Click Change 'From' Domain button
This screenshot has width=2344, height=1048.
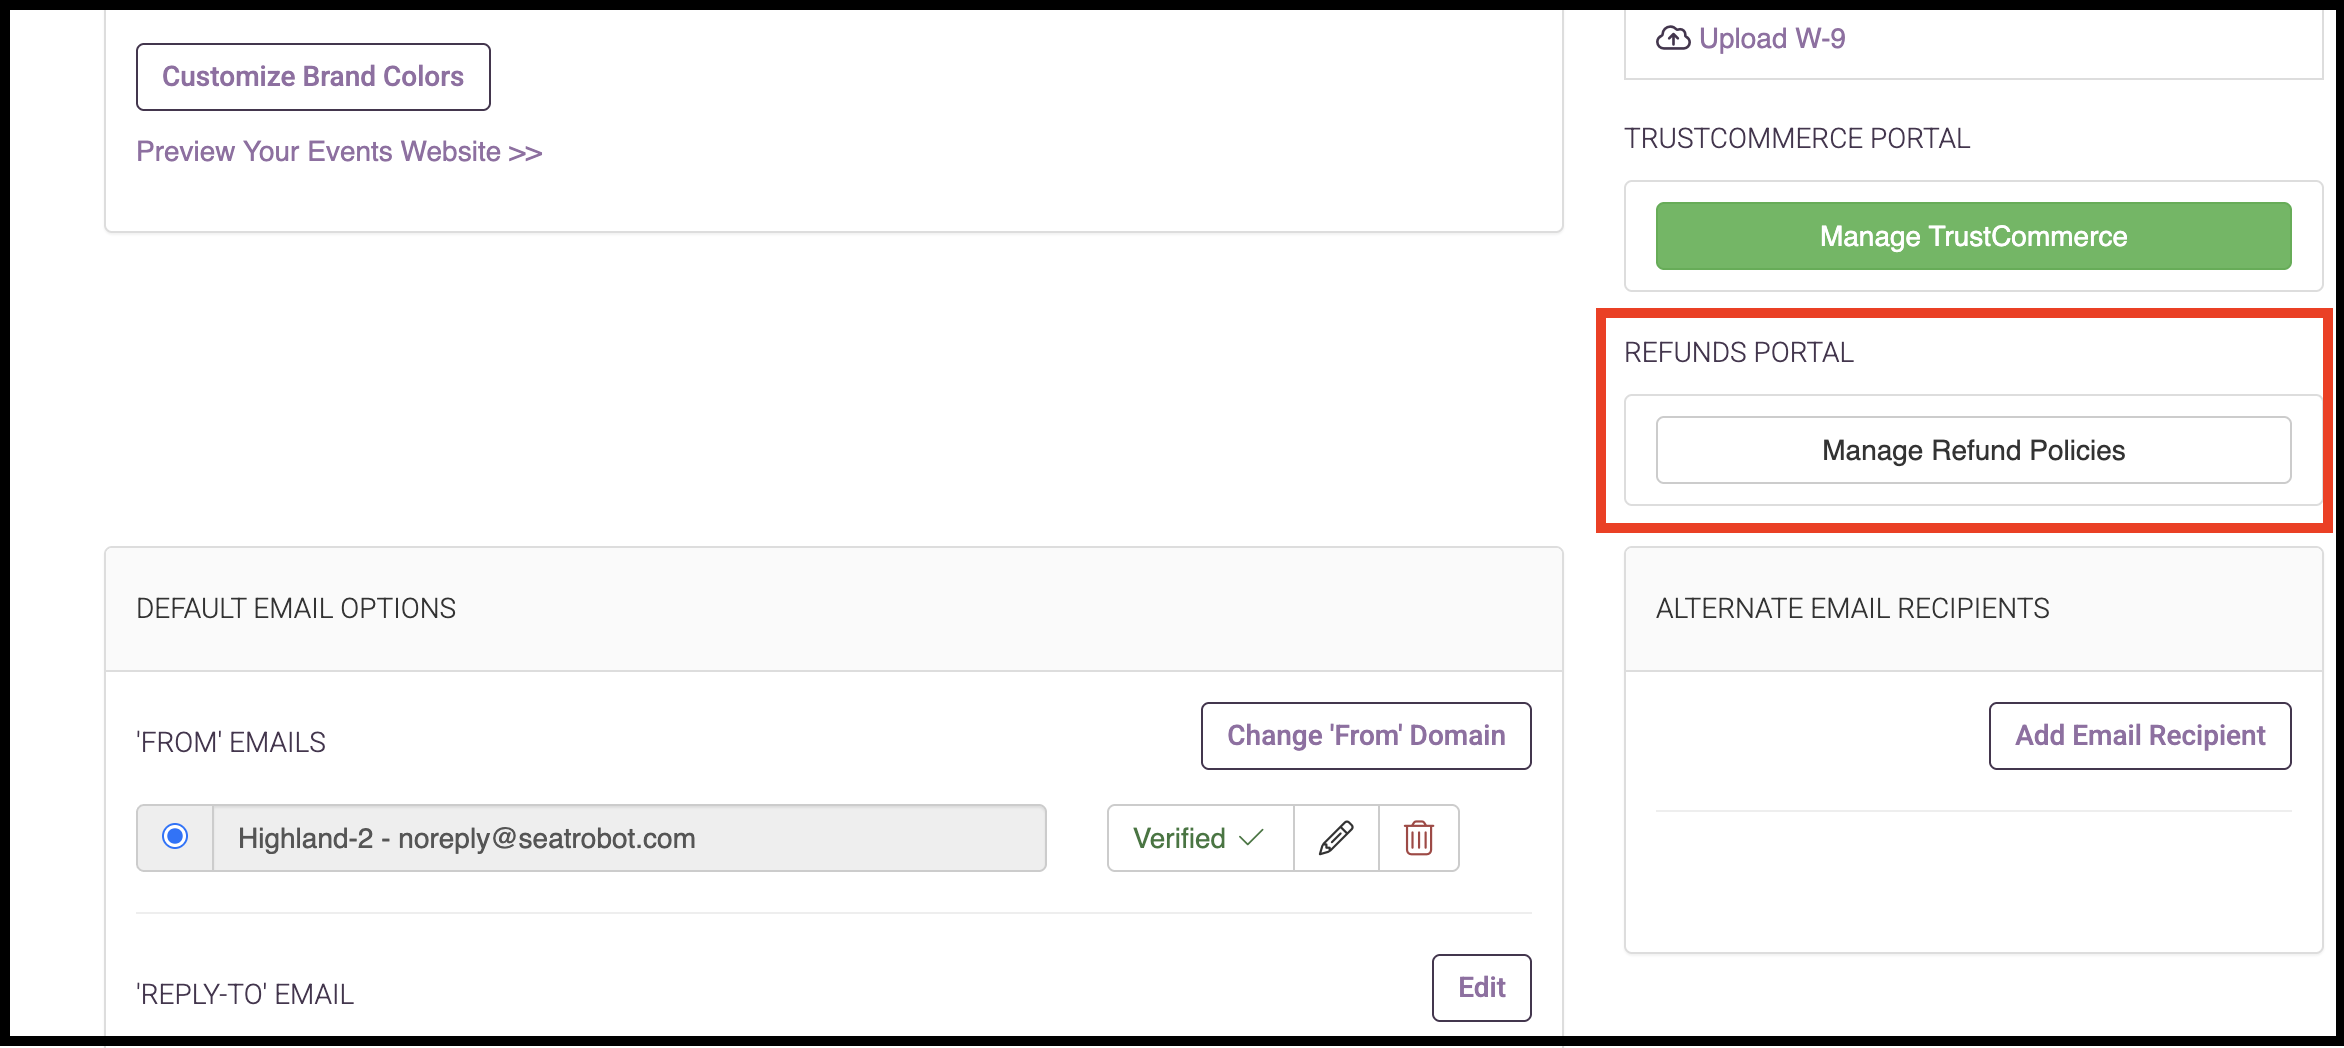click(x=1366, y=736)
